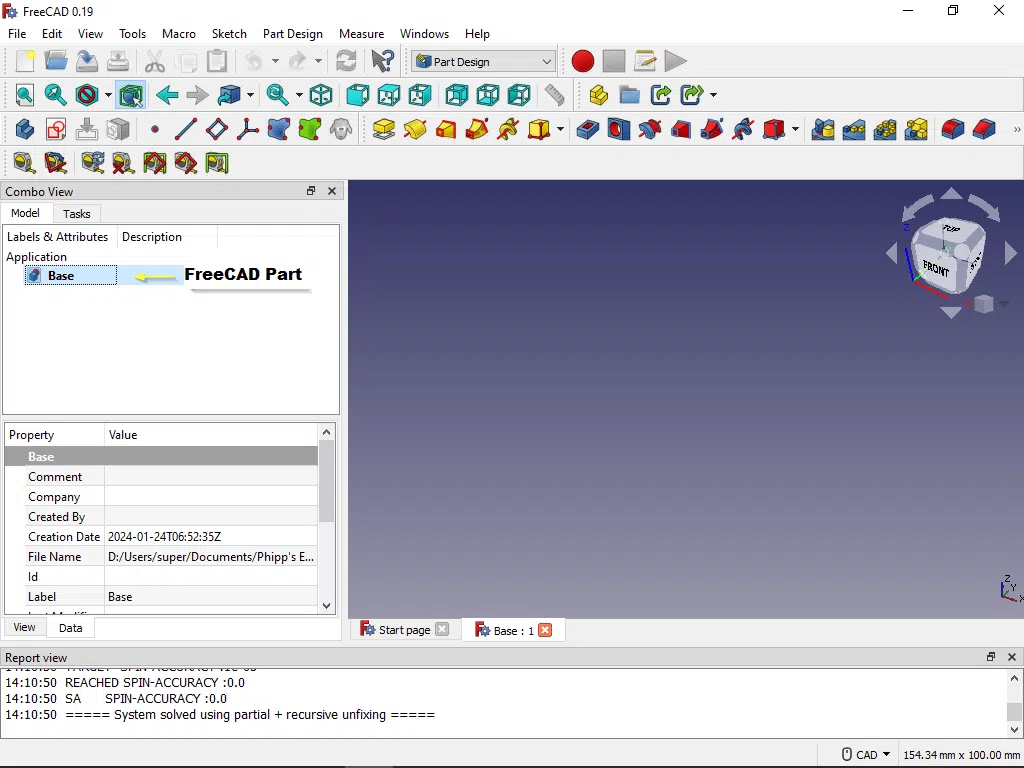This screenshot has width=1024, height=768.
Task: Open the Sketch menu
Action: coord(229,34)
